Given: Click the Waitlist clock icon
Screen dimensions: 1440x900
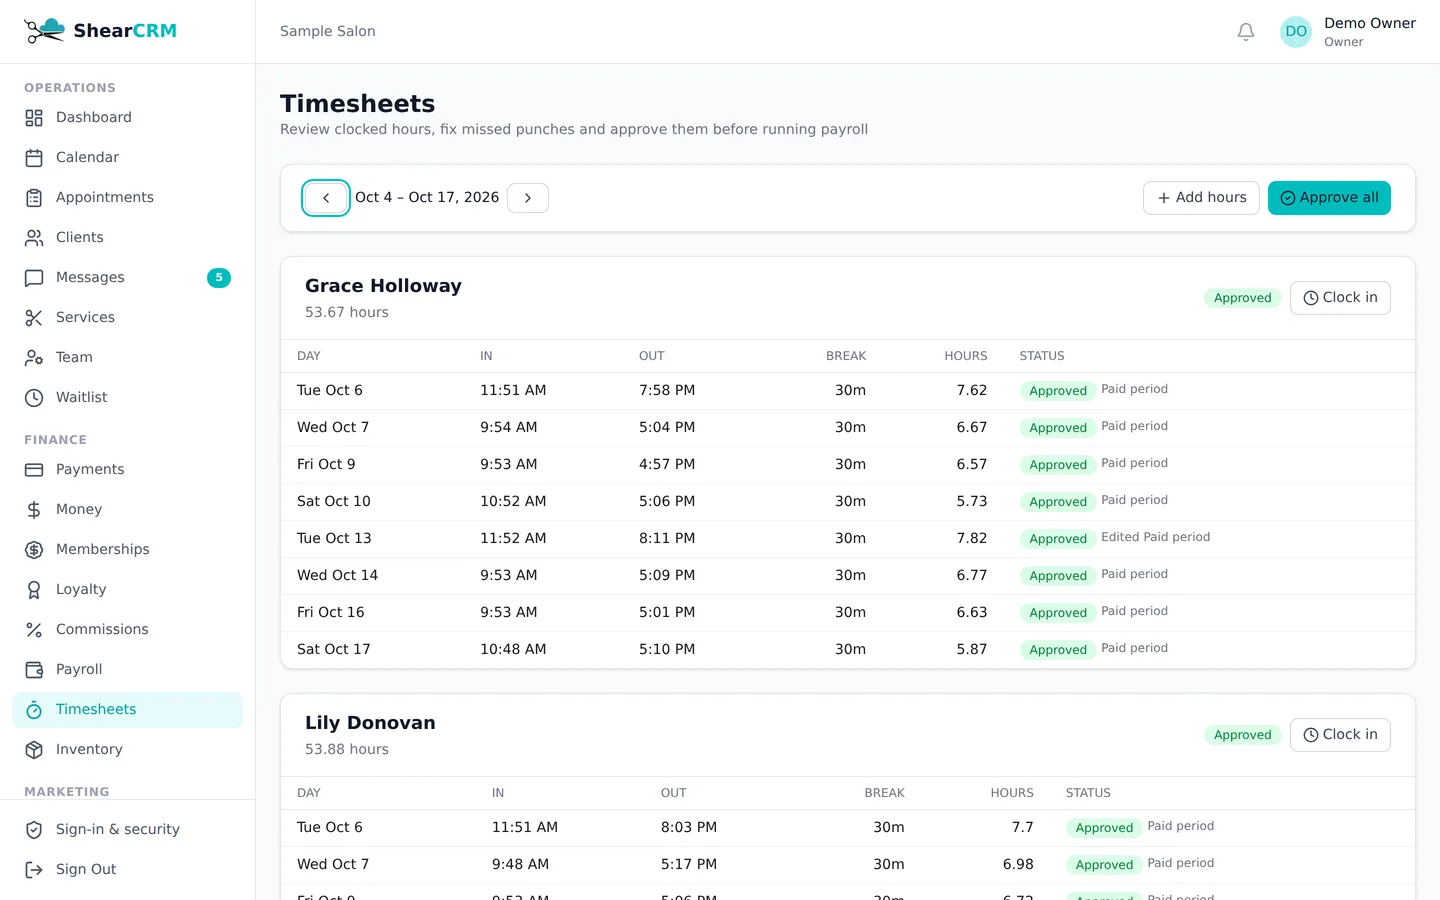Looking at the screenshot, I should pos(34,398).
